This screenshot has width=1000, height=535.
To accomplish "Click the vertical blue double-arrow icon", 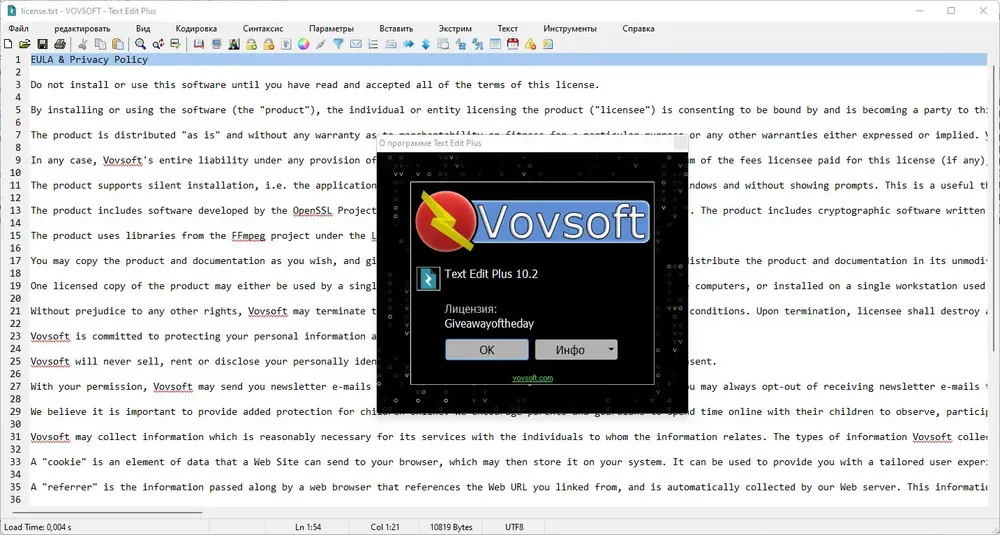I will pos(425,44).
